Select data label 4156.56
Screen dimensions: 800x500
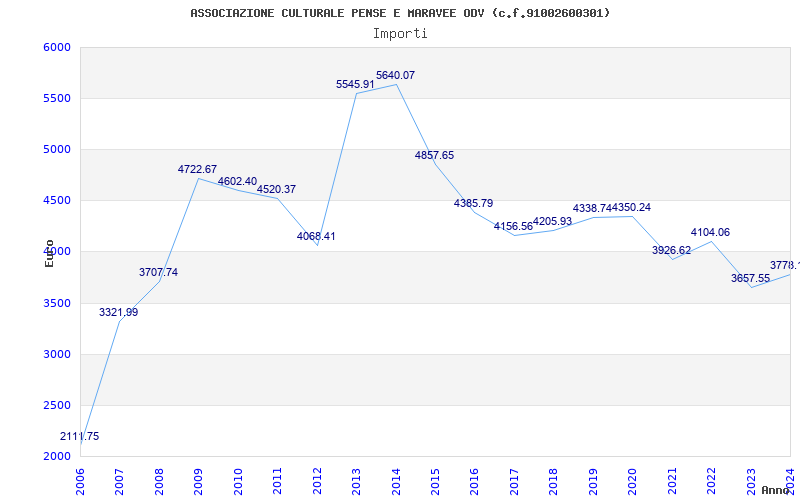[513, 226]
